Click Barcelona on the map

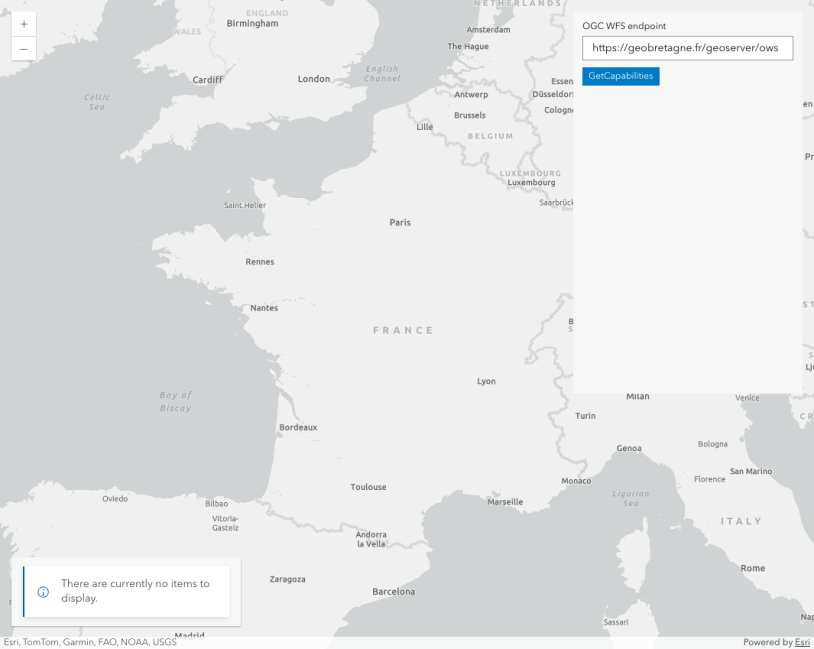[x=393, y=592]
